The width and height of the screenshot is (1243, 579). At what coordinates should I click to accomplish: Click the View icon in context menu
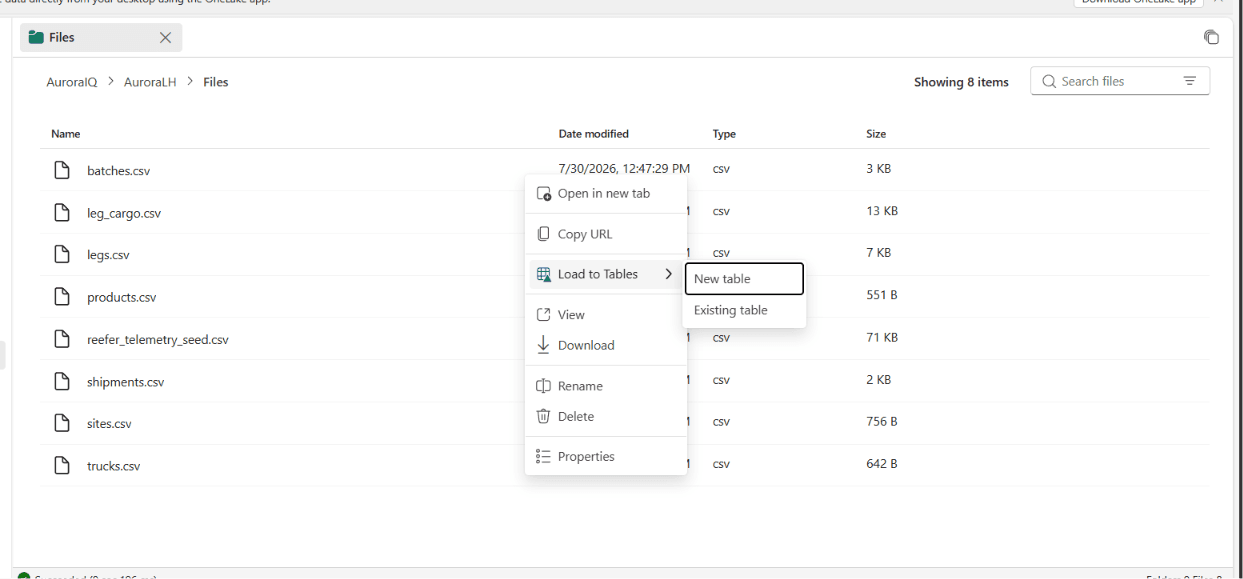tap(544, 315)
